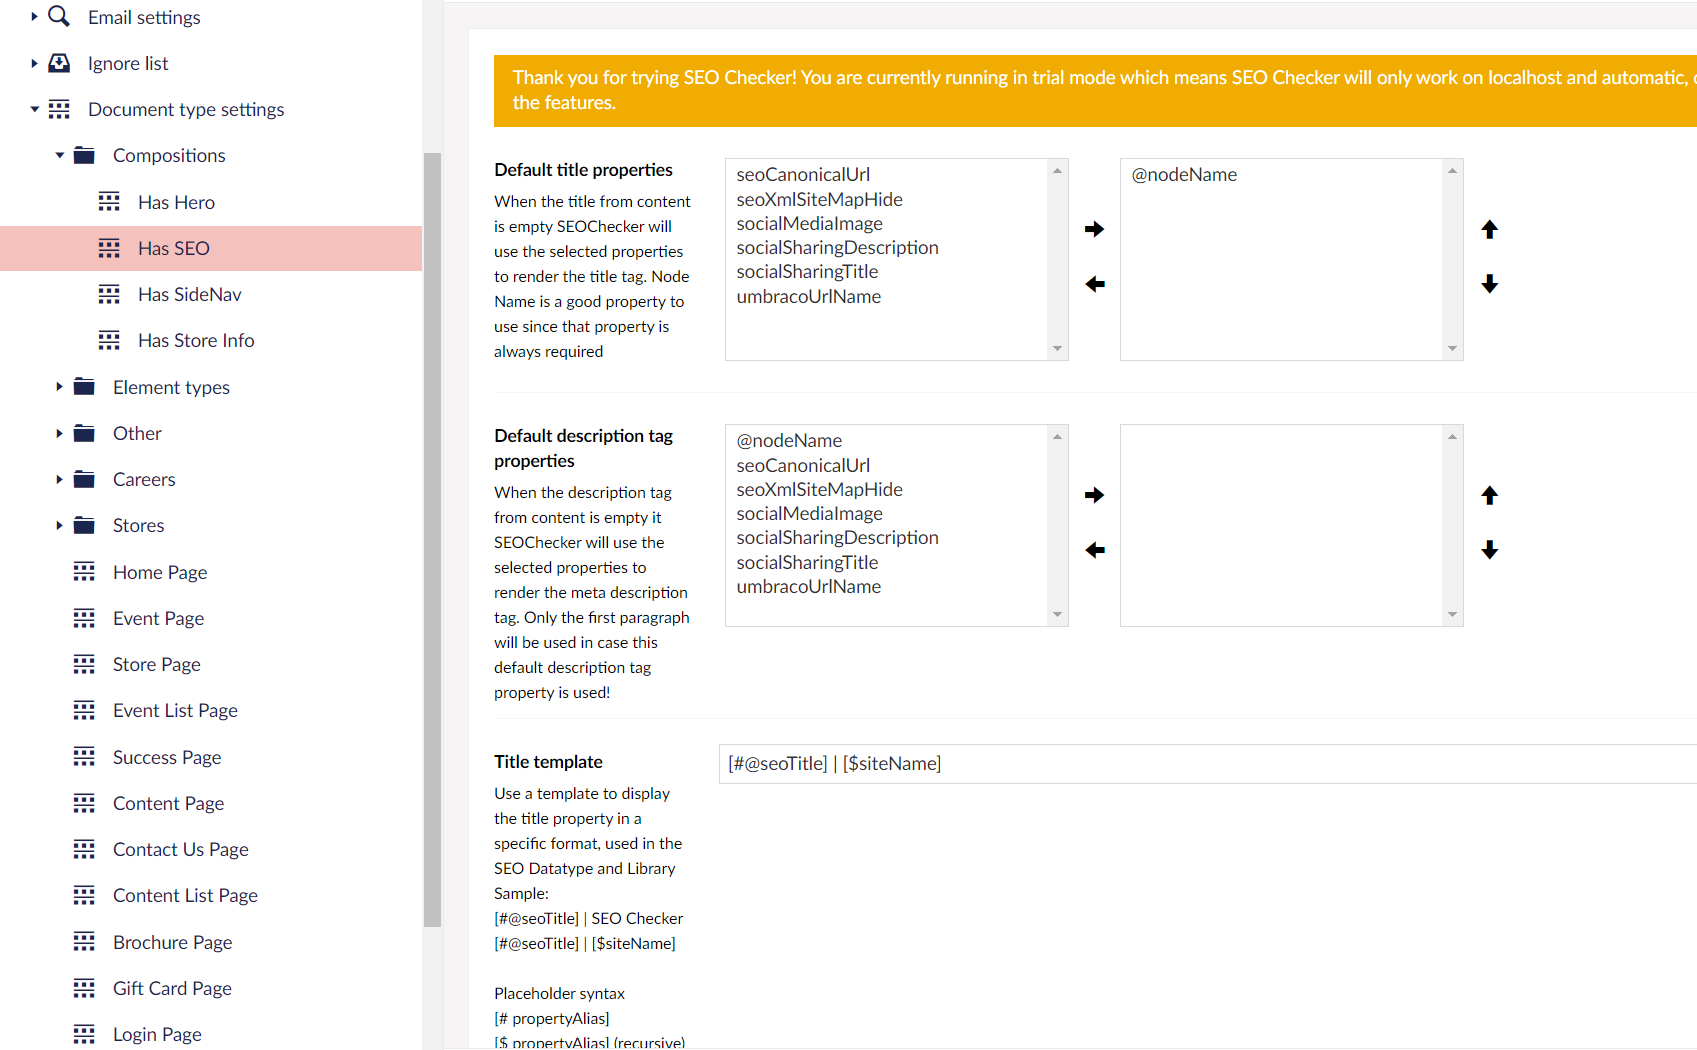Click the Brochure Page document icon

84,942
